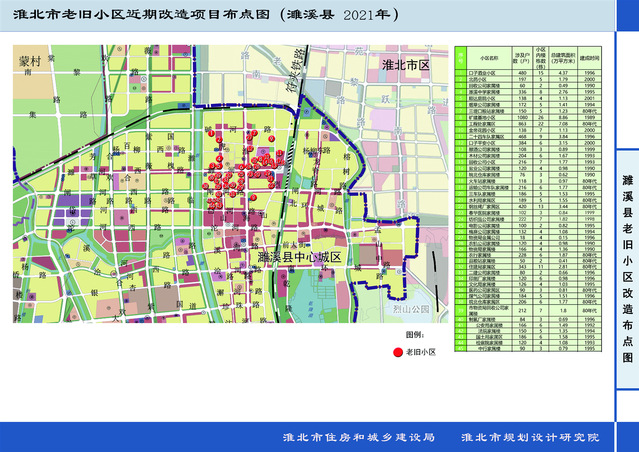
Task: Click the 涉及户(户) table column header
Action: [x=519, y=57]
